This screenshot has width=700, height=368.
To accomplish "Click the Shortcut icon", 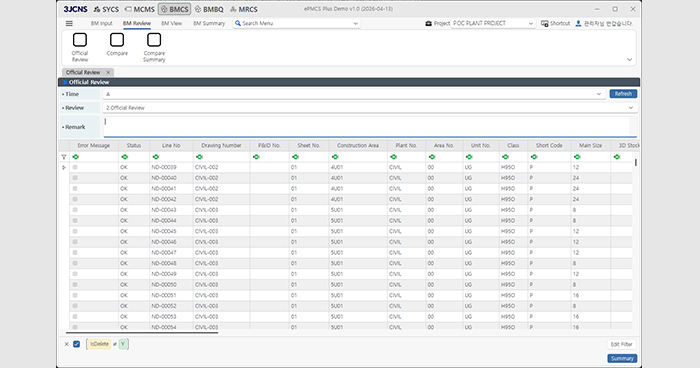I will tap(545, 23).
